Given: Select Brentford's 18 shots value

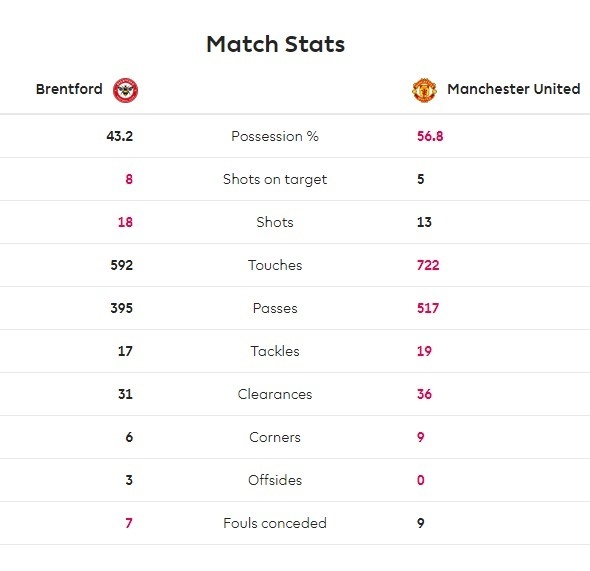Looking at the screenshot, I should tap(125, 222).
